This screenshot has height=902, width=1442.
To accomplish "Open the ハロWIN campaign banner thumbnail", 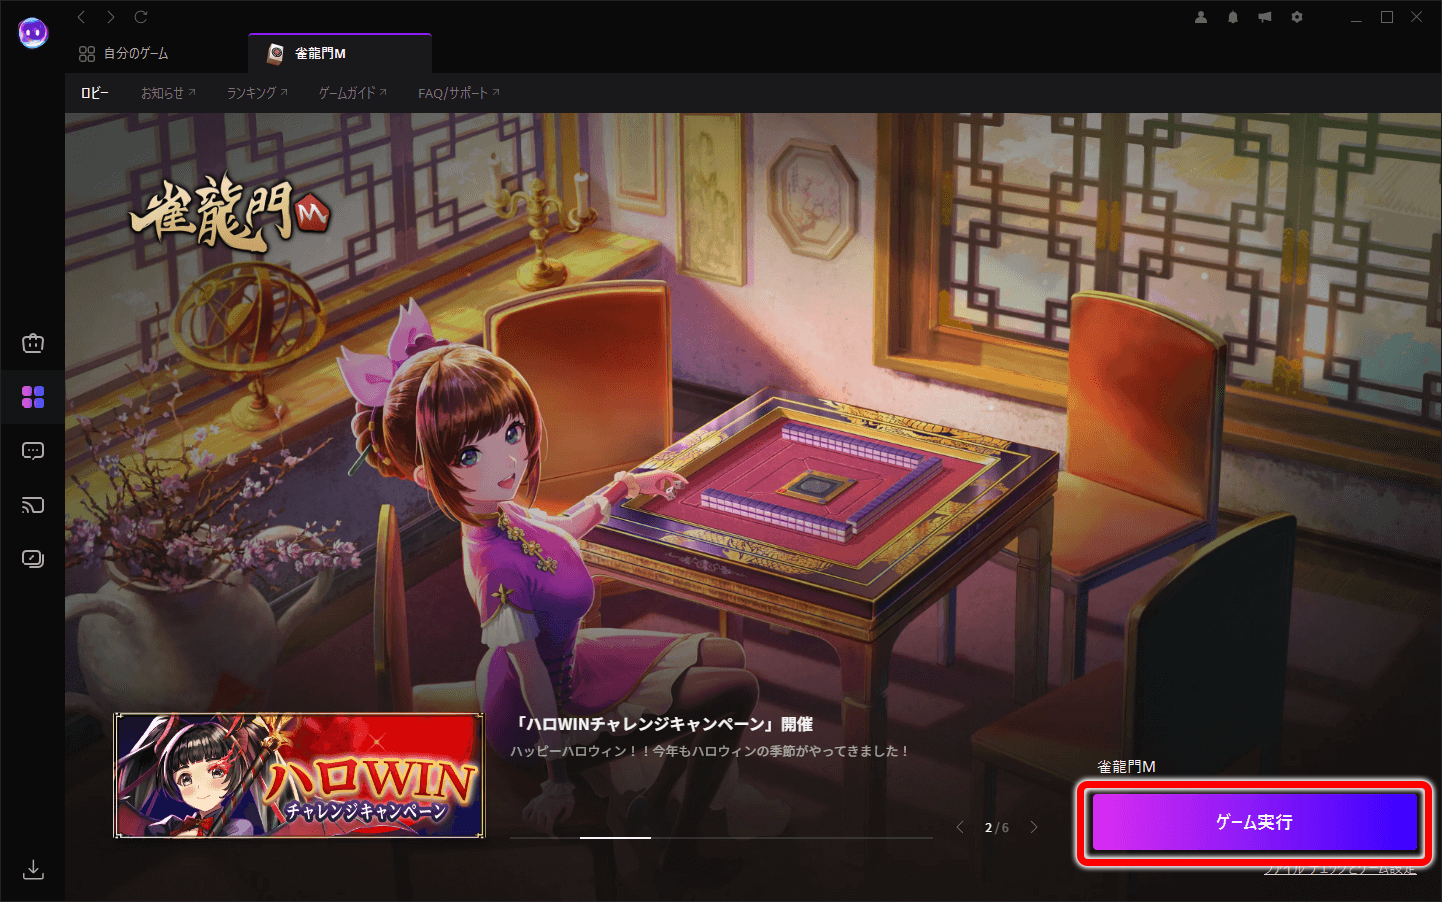I will tap(299, 776).
